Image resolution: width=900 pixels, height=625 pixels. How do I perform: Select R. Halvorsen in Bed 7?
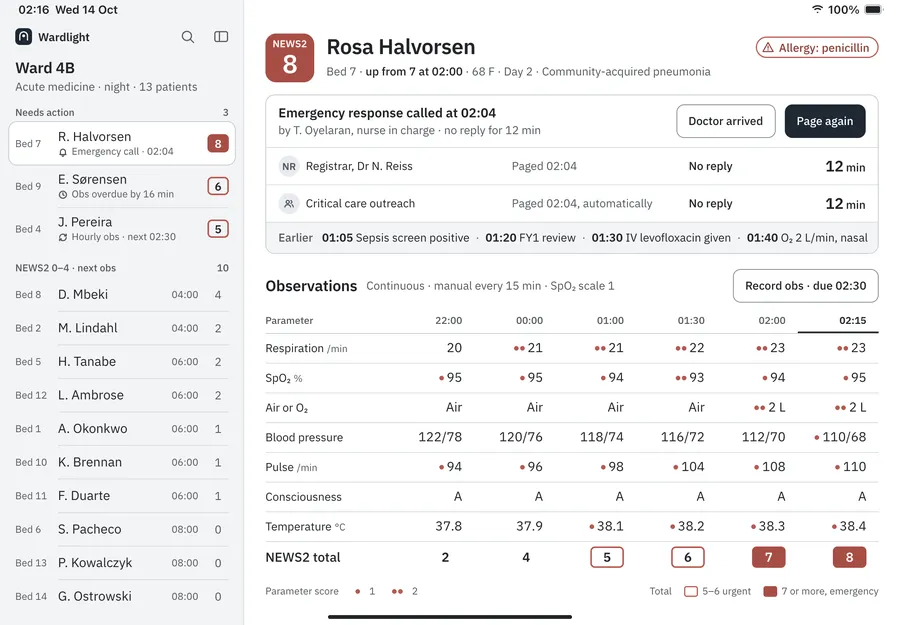coord(122,143)
